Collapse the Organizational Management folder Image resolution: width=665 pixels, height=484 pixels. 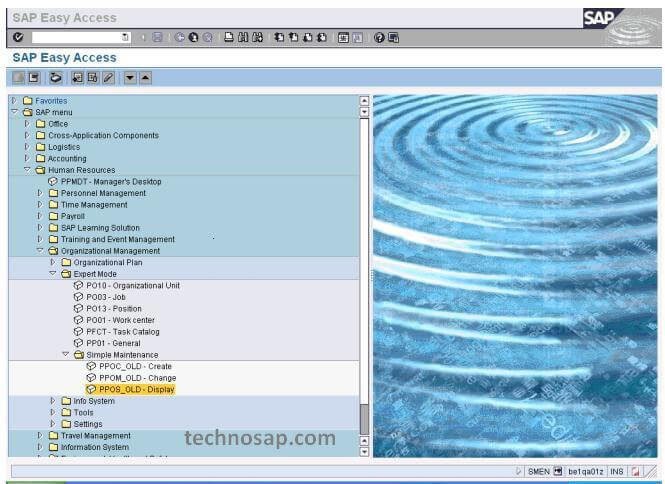click(40, 250)
